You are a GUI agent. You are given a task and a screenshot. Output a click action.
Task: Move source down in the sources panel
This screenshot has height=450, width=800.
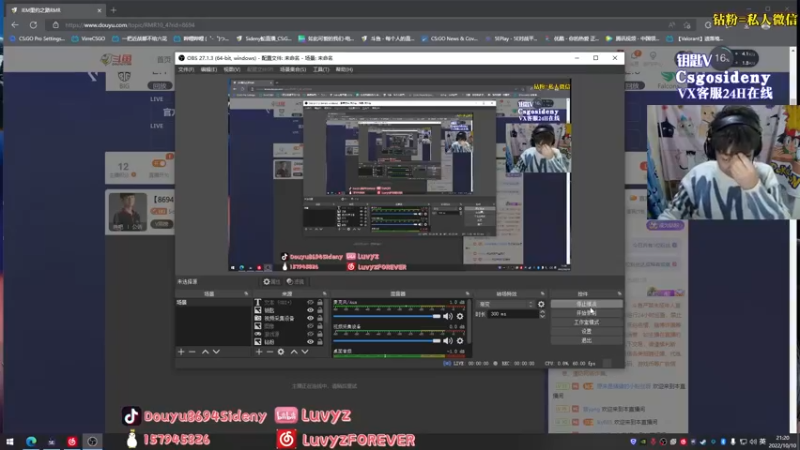coord(305,352)
